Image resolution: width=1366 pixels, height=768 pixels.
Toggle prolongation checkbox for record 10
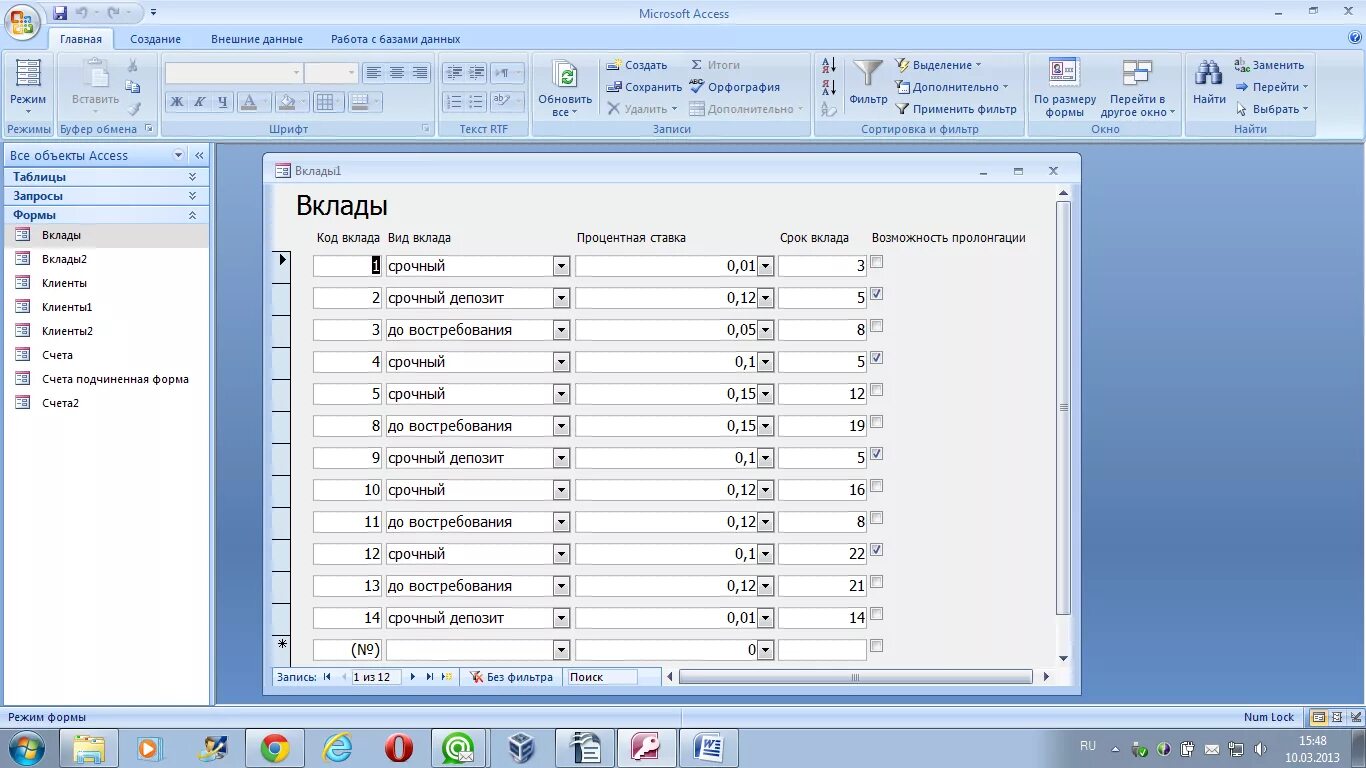click(877, 486)
